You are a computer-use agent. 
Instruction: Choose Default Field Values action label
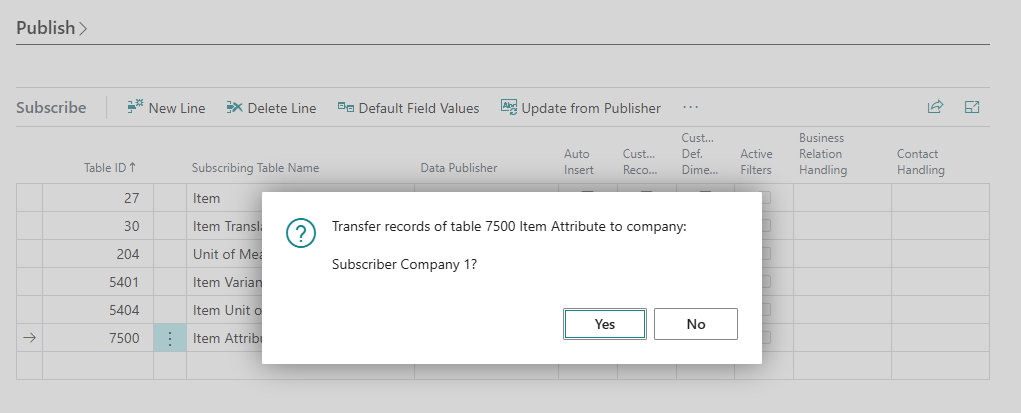[419, 108]
